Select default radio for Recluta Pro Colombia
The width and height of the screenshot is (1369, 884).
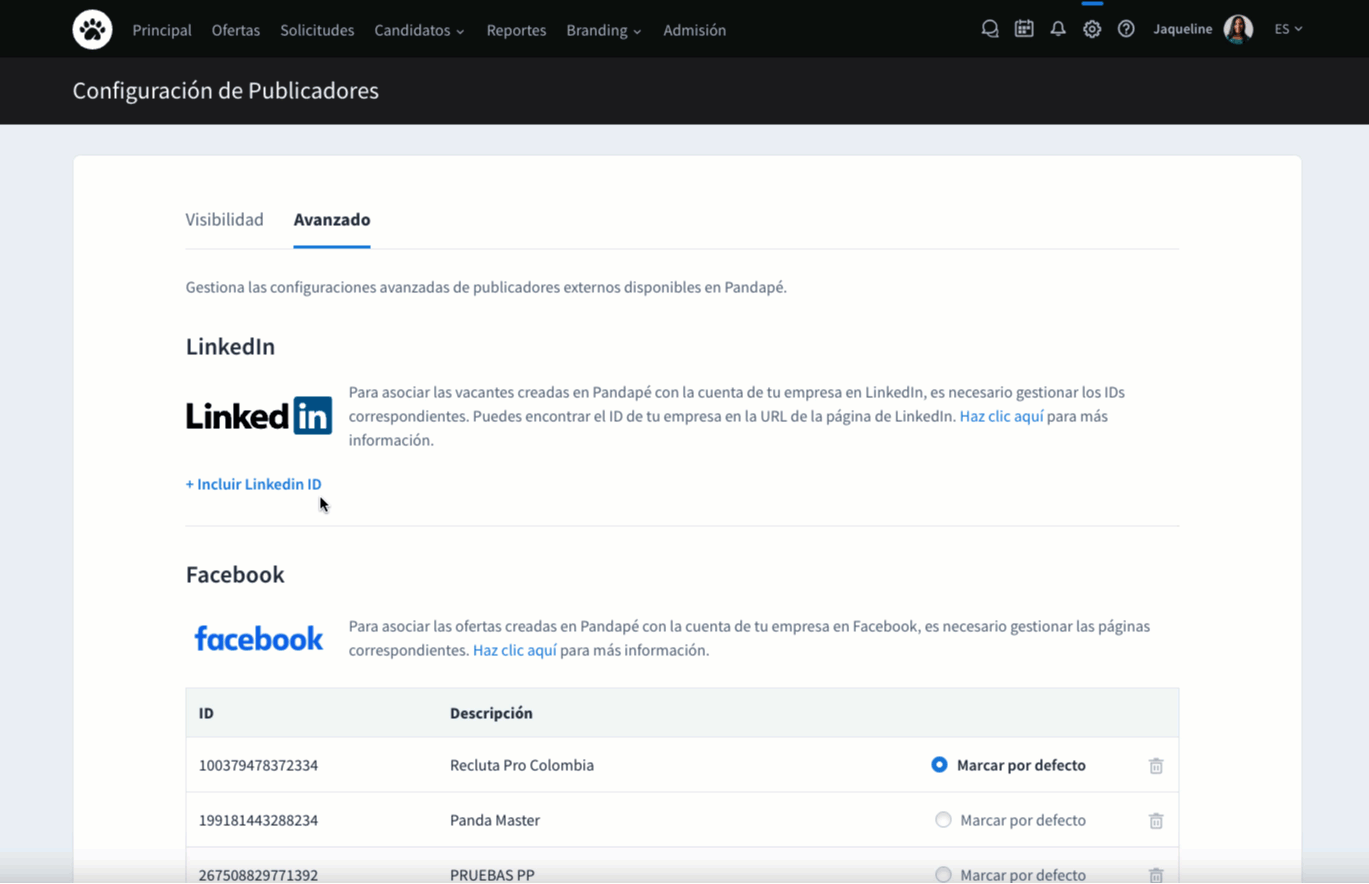pos(939,765)
